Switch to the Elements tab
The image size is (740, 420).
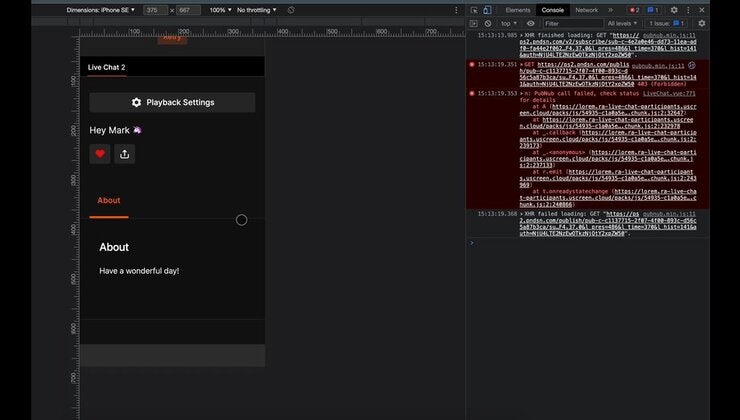(x=518, y=10)
